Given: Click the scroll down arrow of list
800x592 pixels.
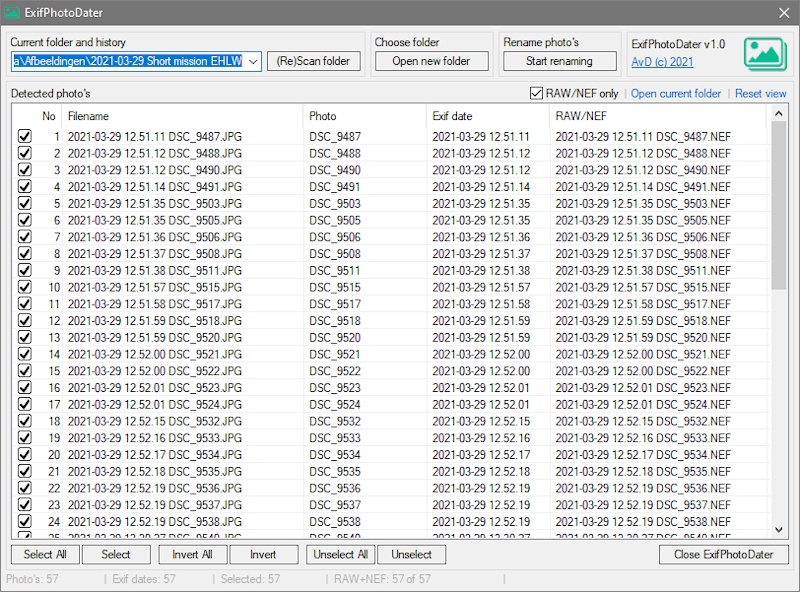Looking at the screenshot, I should click(x=780, y=530).
